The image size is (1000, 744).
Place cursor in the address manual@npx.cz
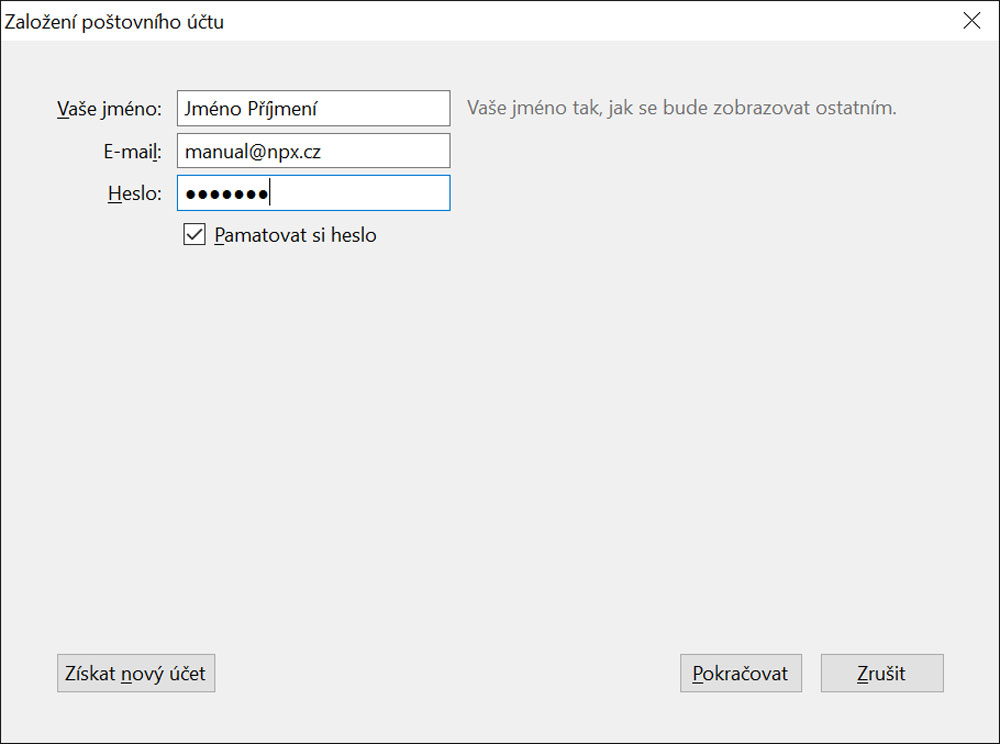252,151
